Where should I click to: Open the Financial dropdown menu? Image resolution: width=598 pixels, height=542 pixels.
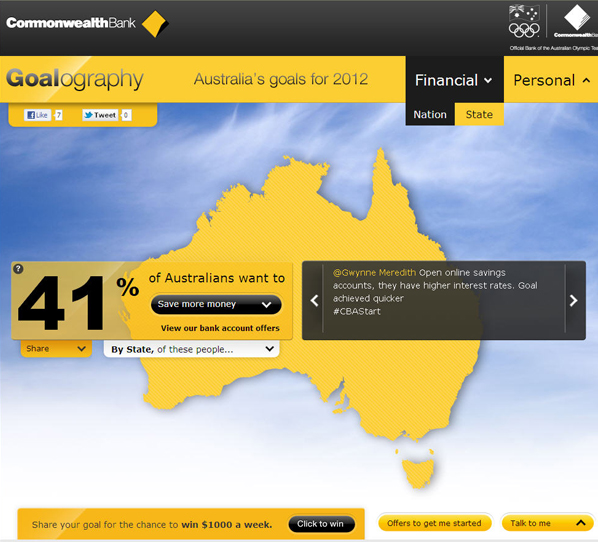[454, 80]
